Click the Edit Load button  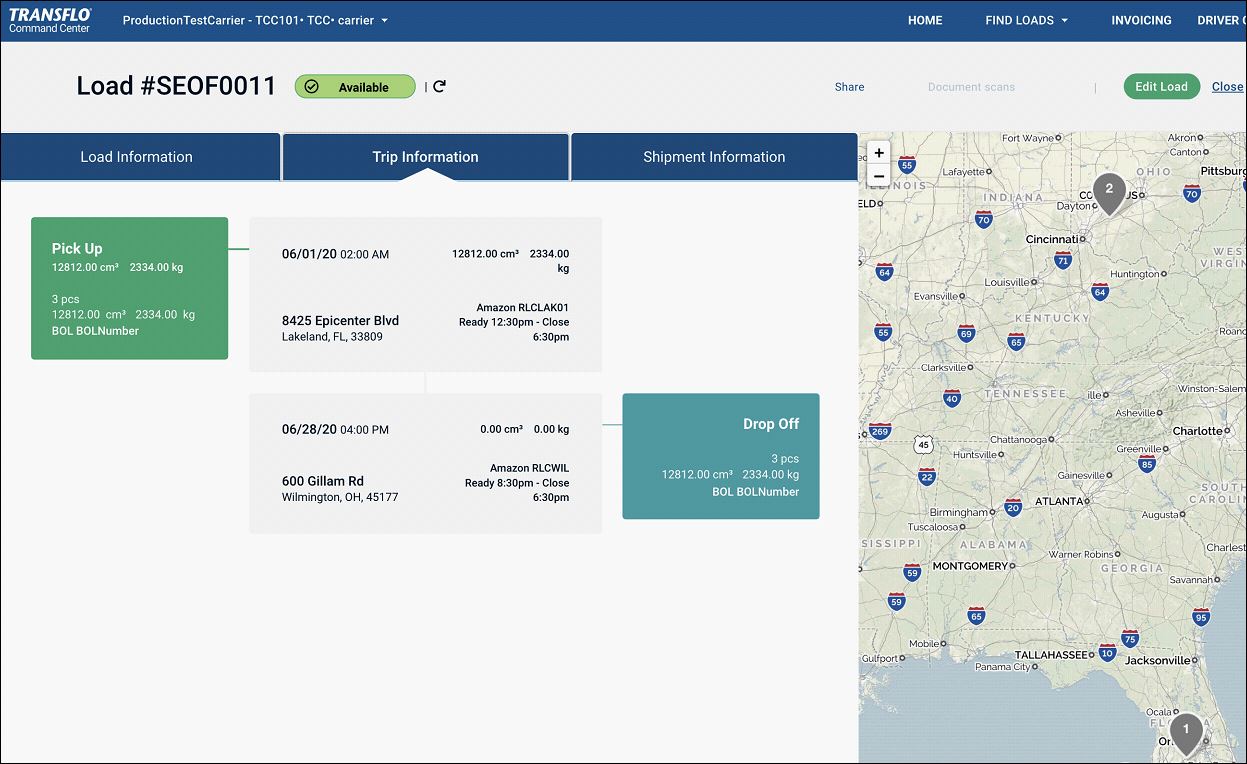pyautogui.click(x=1161, y=86)
